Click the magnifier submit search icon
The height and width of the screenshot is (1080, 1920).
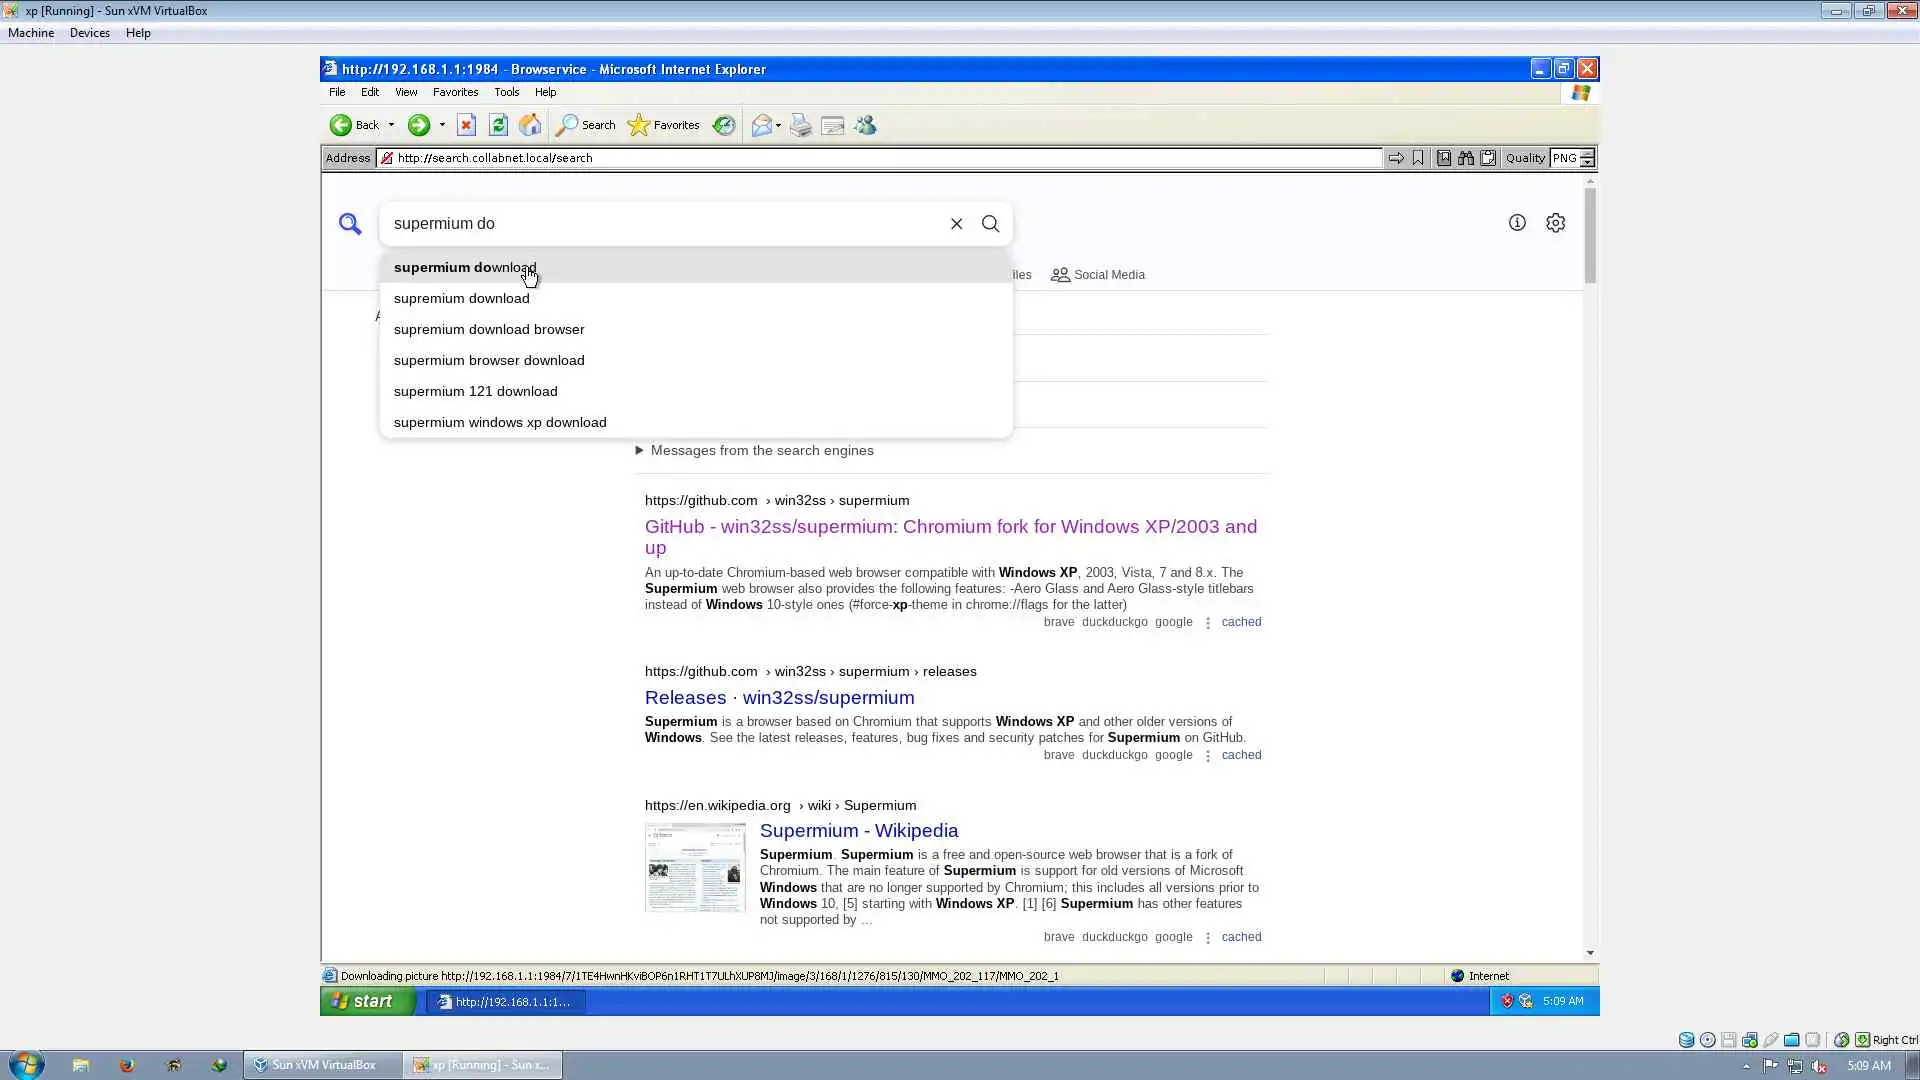coord(990,224)
